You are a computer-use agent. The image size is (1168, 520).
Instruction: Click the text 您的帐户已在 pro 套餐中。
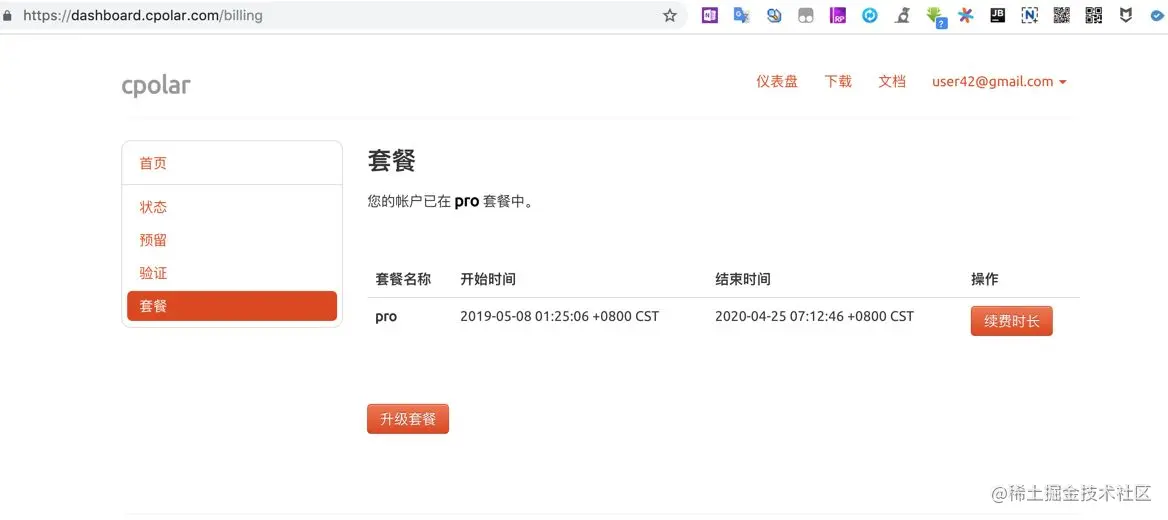click(x=451, y=201)
